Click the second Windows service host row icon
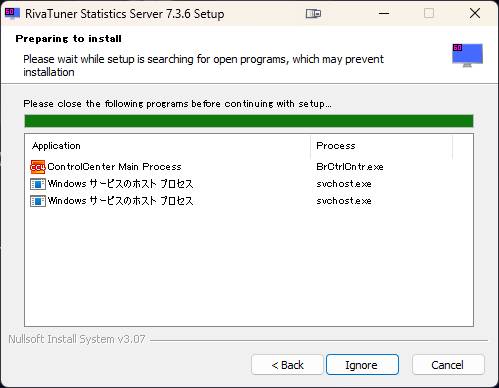The image size is (499, 388). (x=38, y=201)
